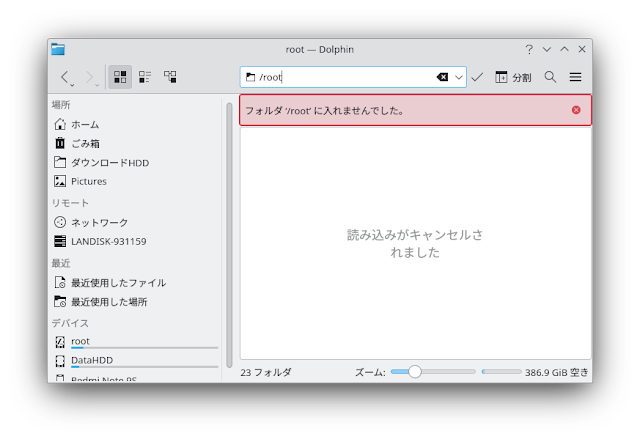Open back history dropdown arrow
The height and width of the screenshot is (439, 640).
[72, 85]
